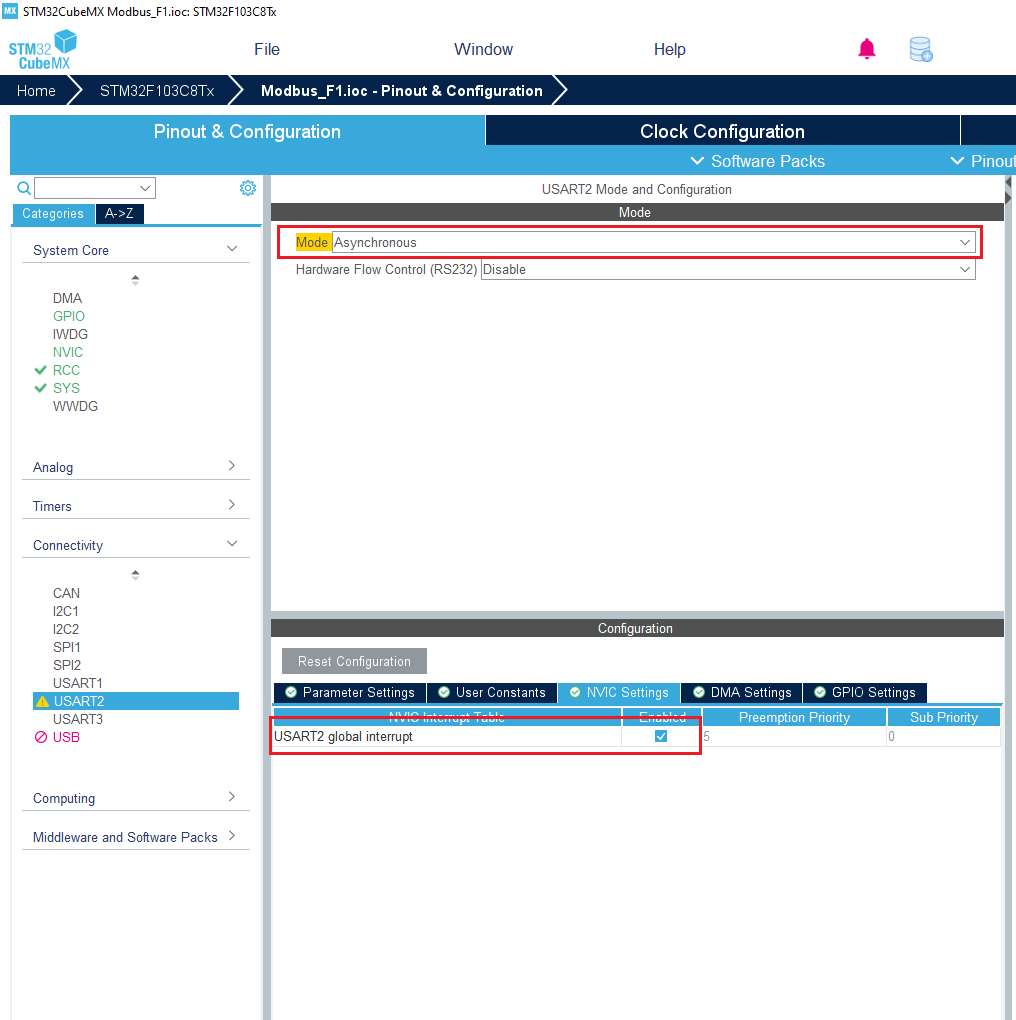Open the Hardware Flow Control dropdown
1016x1020 pixels.
[x=728, y=269]
